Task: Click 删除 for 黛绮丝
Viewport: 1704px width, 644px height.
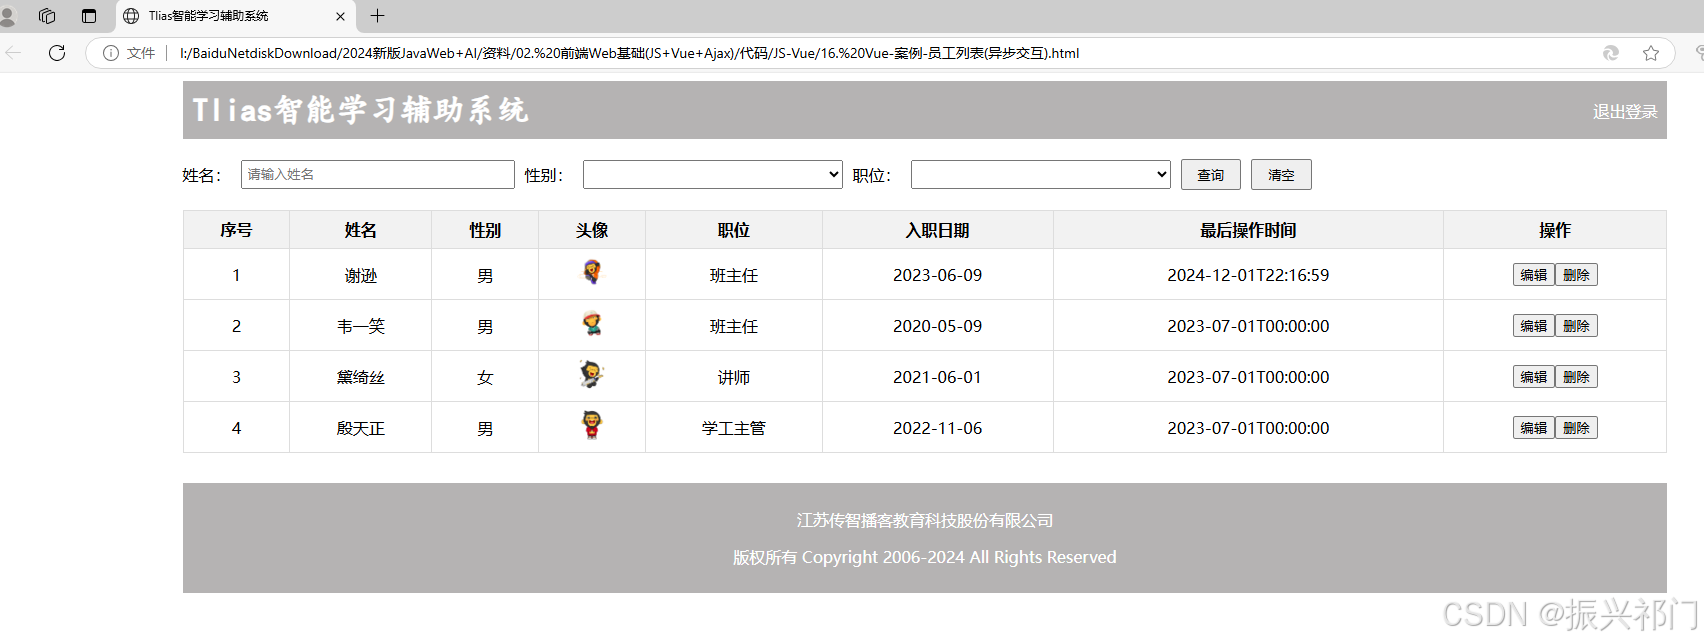Action: coord(1577,377)
